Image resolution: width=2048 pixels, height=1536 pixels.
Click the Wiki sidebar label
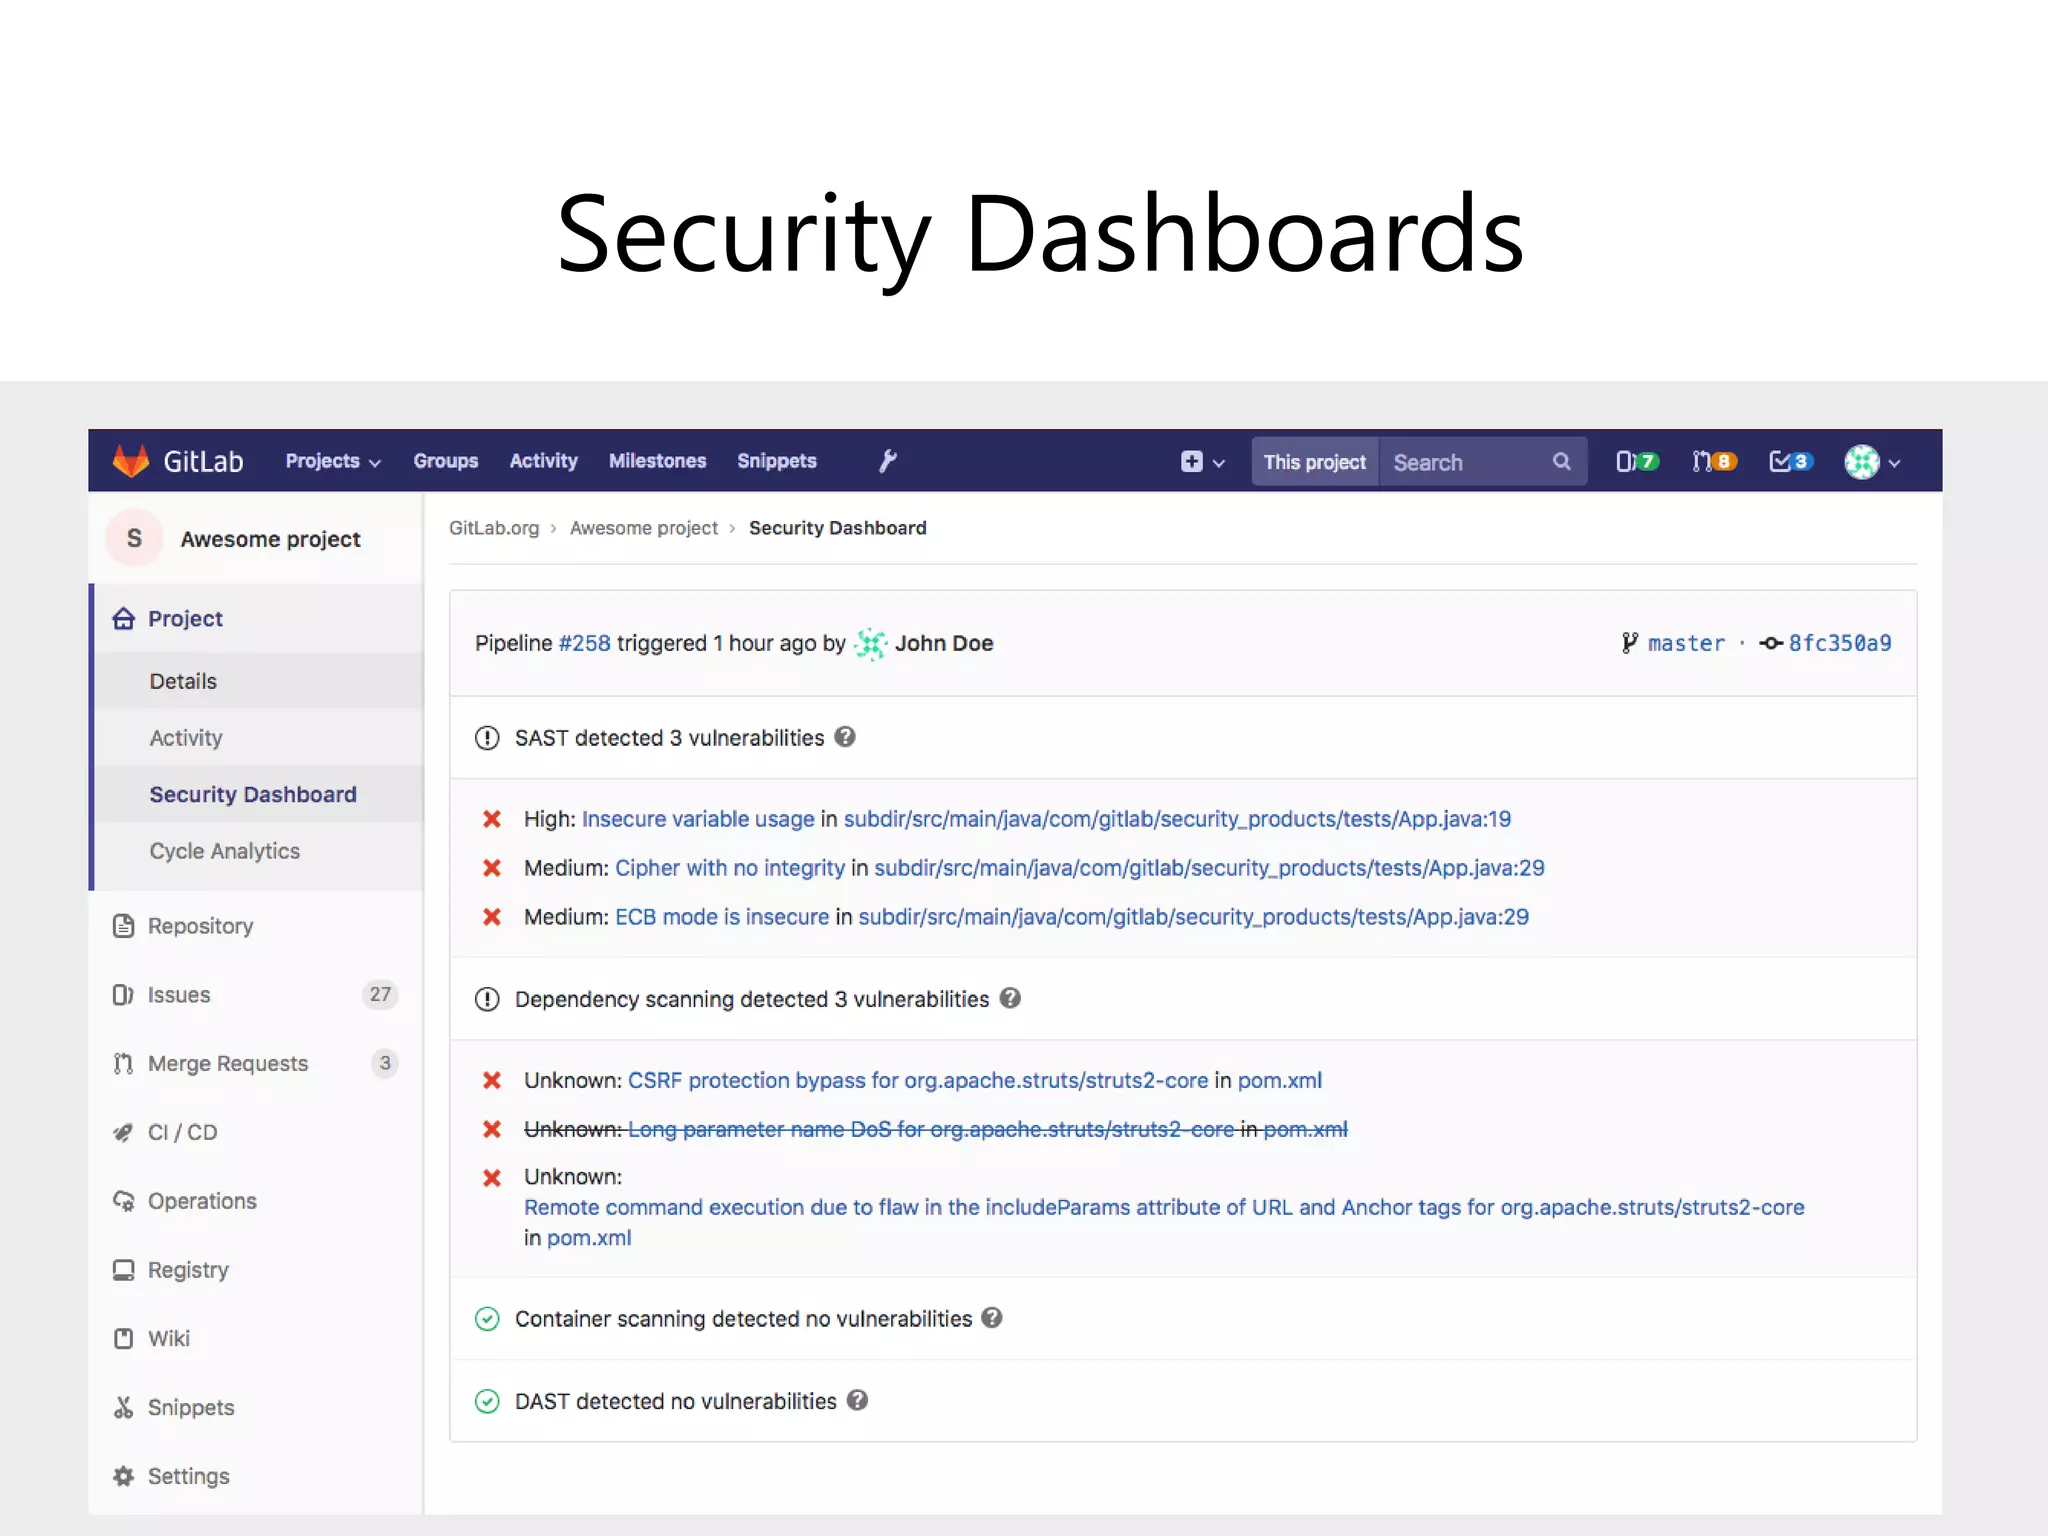point(169,1338)
